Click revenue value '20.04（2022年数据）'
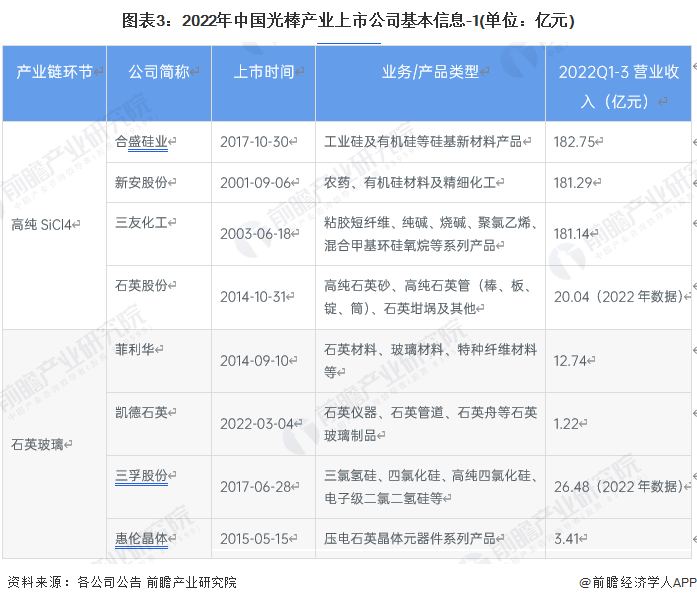This screenshot has height=603, width=697. [x=618, y=297]
